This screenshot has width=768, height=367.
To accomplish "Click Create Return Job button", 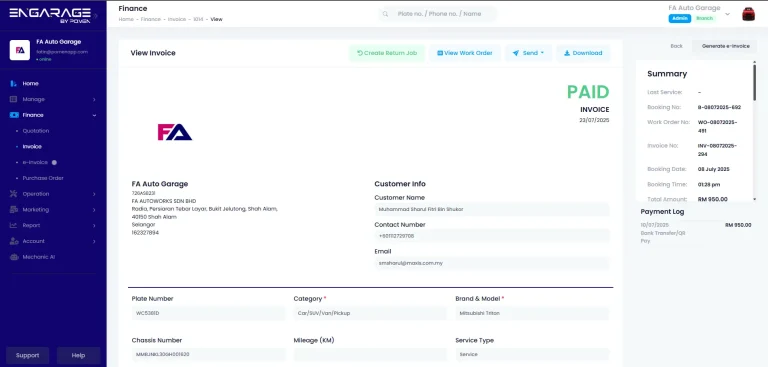I will click(387, 53).
